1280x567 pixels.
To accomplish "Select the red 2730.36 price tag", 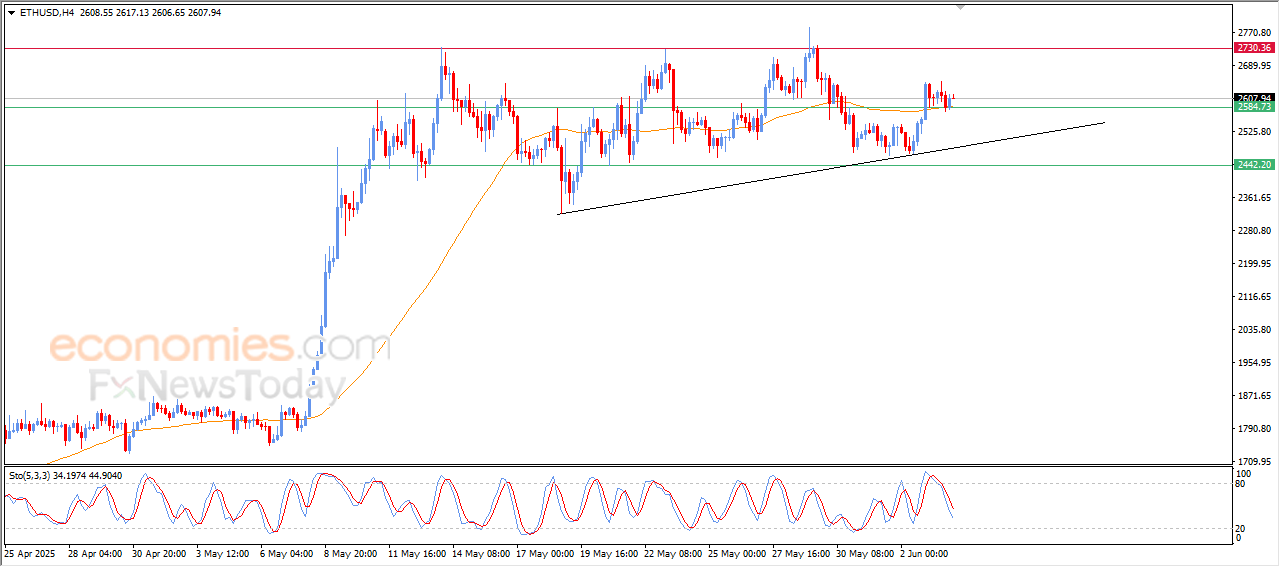I will [1253, 48].
